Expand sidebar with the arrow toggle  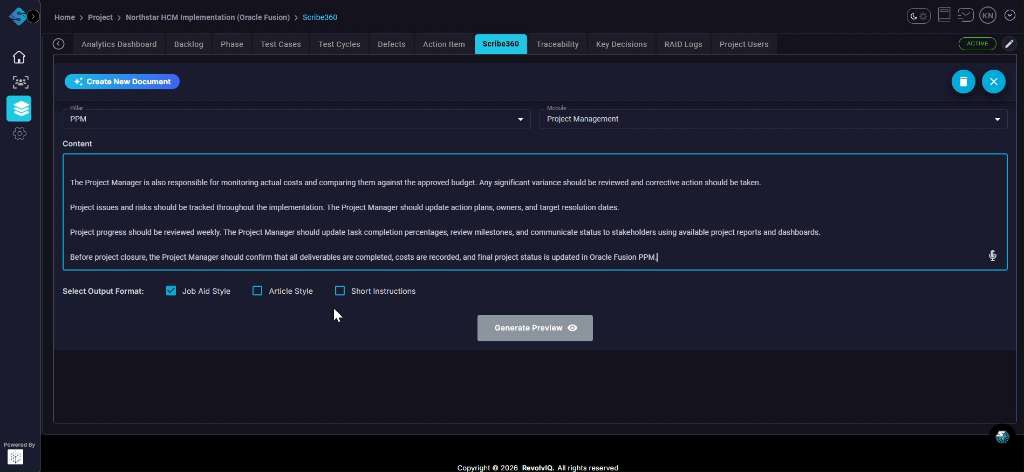(x=34, y=17)
